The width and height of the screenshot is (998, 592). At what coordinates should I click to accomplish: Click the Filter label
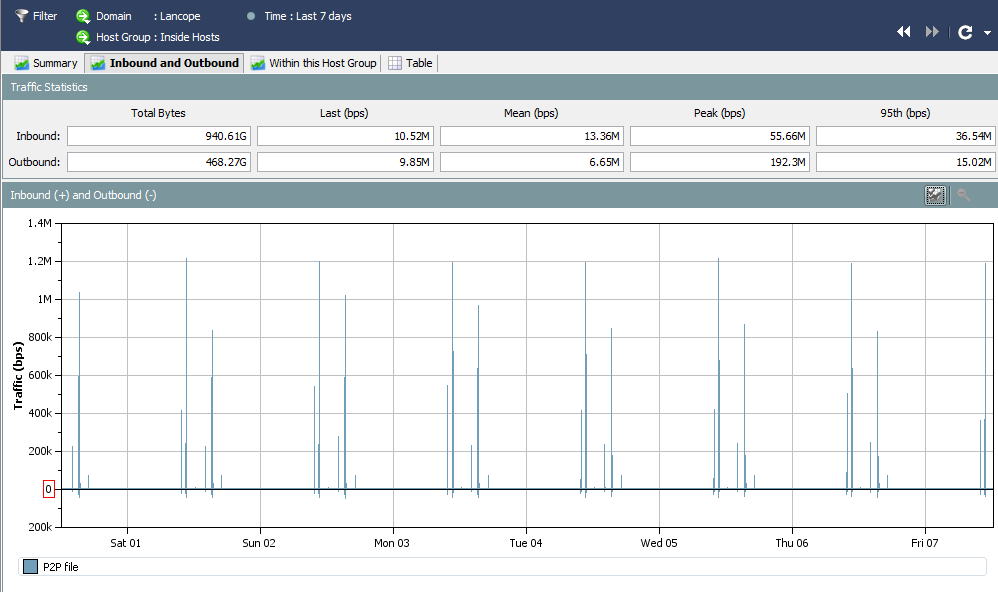click(45, 16)
